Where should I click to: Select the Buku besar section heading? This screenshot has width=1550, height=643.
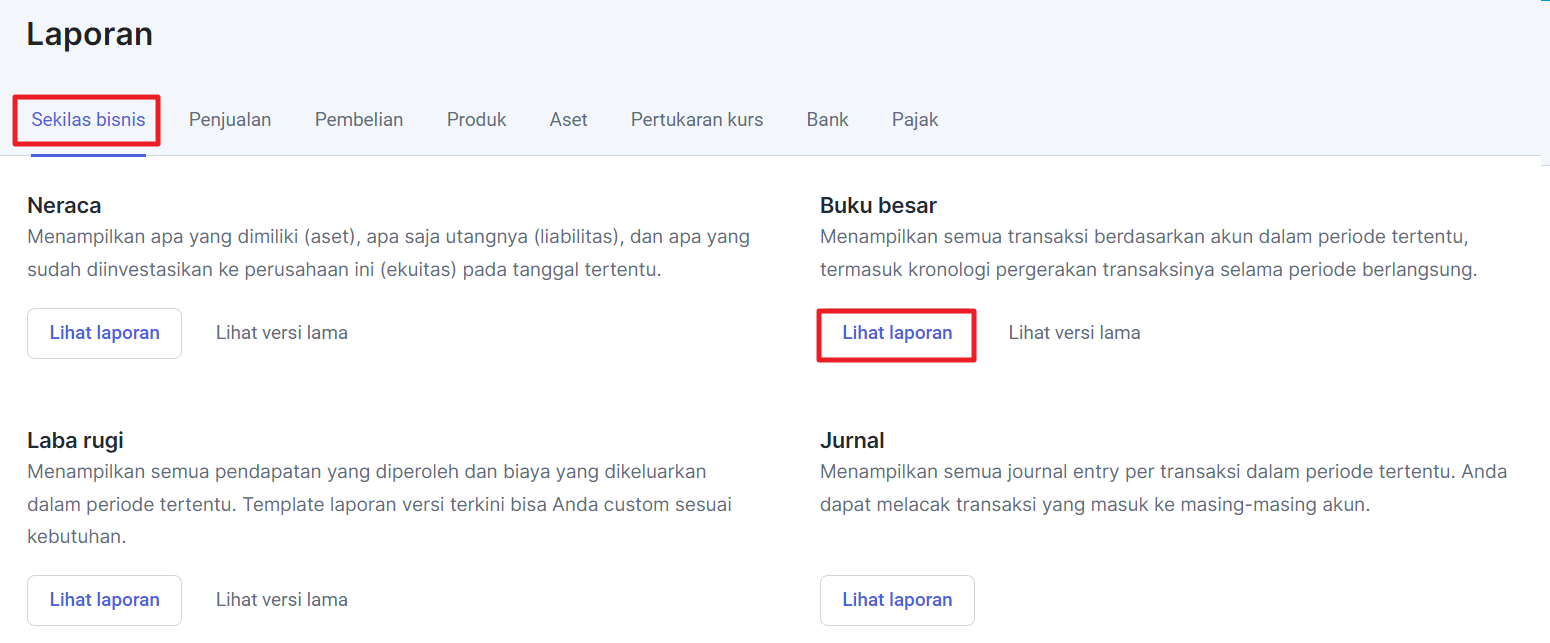click(878, 206)
